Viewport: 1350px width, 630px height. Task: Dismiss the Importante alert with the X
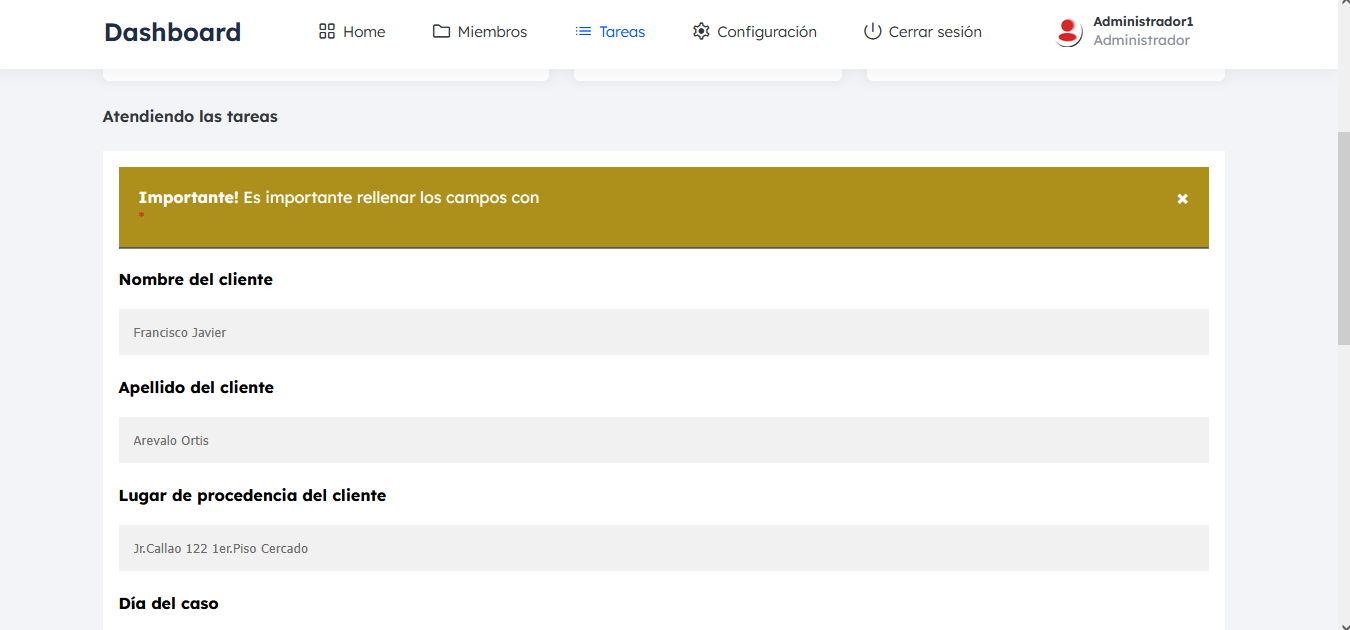(x=1182, y=199)
